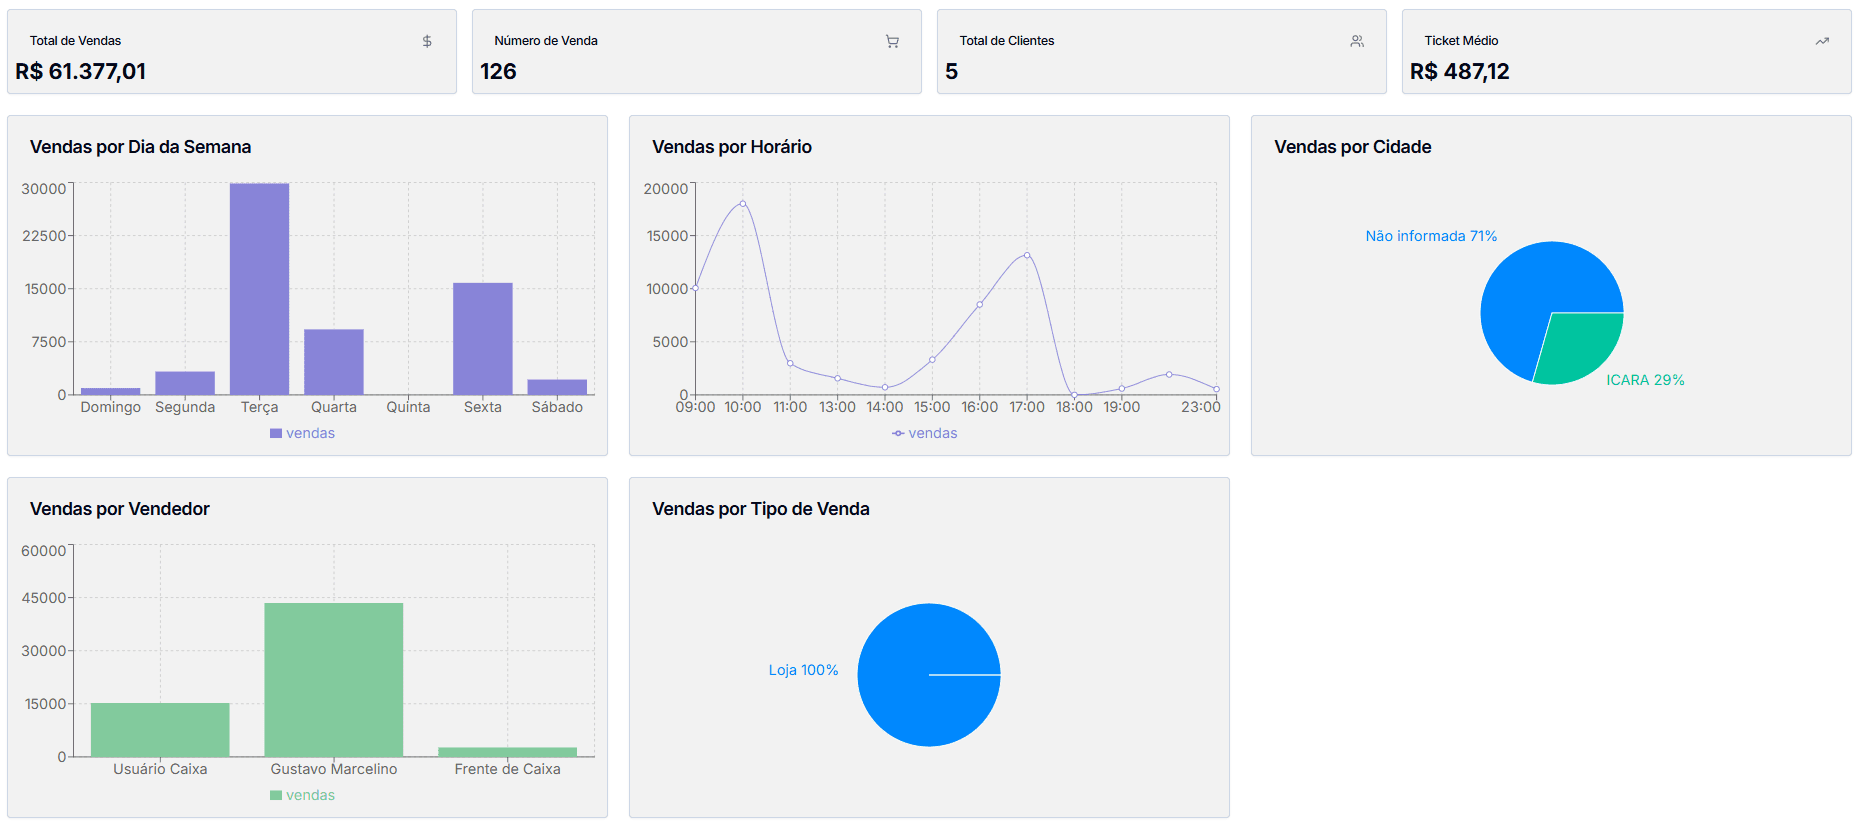
Task: Select the 10:00 peak point on the hourly line
Action: click(x=742, y=204)
